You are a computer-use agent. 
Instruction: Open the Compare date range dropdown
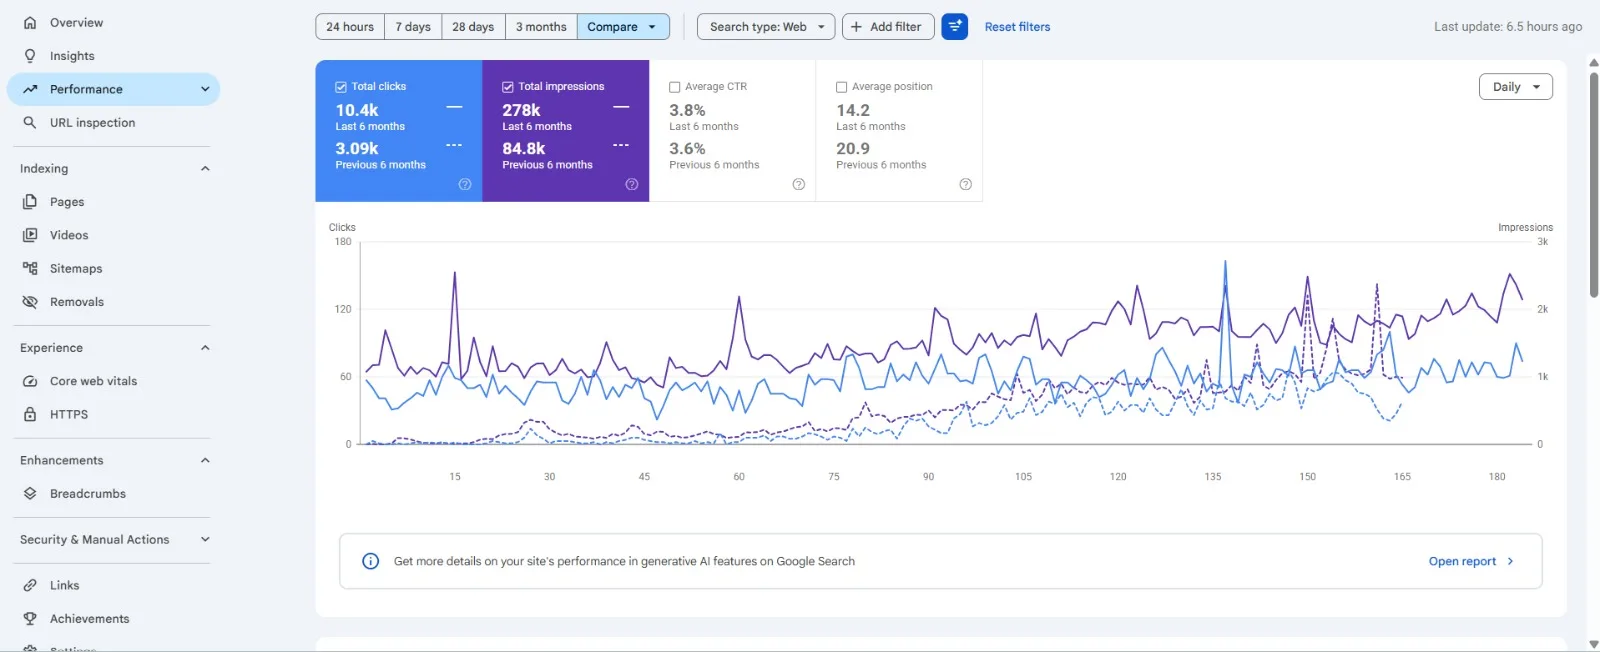click(x=623, y=26)
